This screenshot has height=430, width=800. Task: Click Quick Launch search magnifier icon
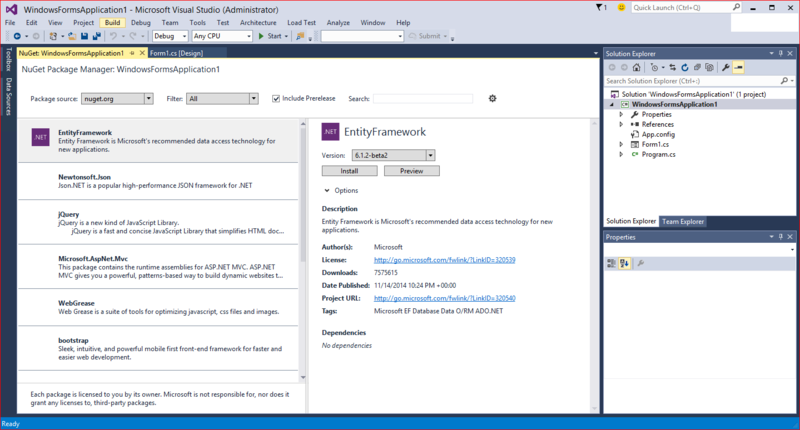[x=736, y=7]
